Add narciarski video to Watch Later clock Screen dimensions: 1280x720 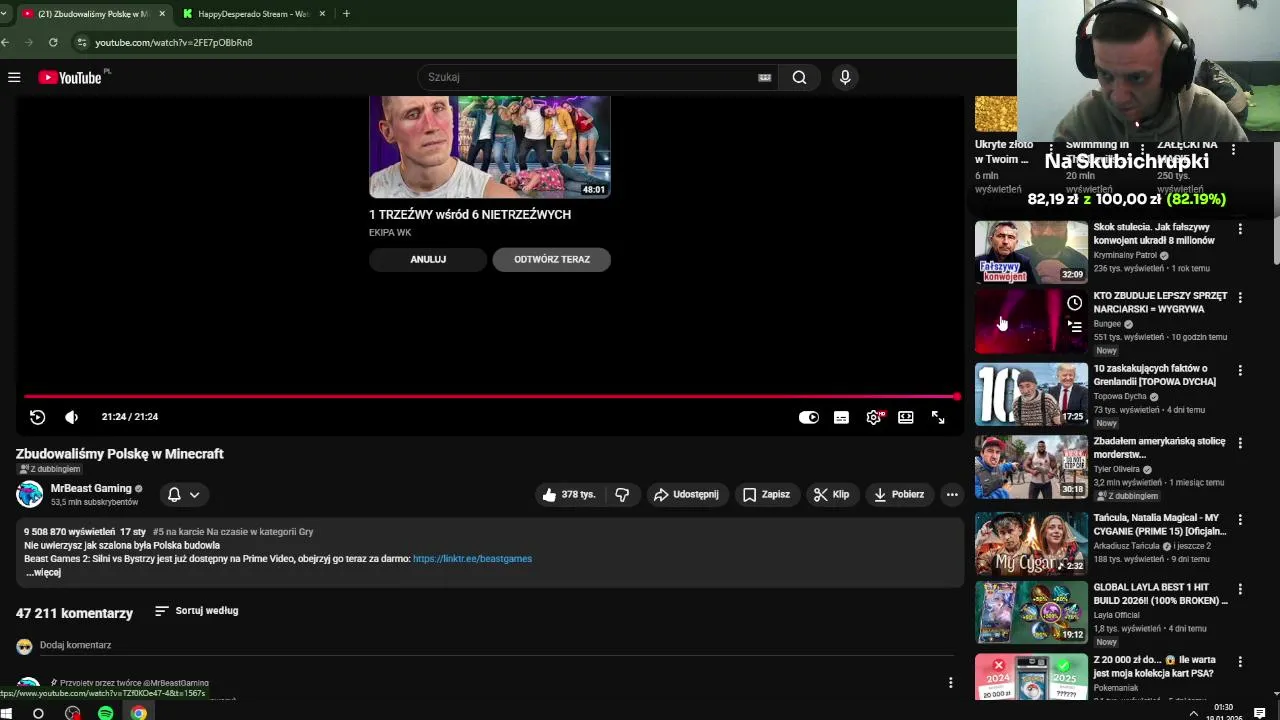tap(1074, 303)
